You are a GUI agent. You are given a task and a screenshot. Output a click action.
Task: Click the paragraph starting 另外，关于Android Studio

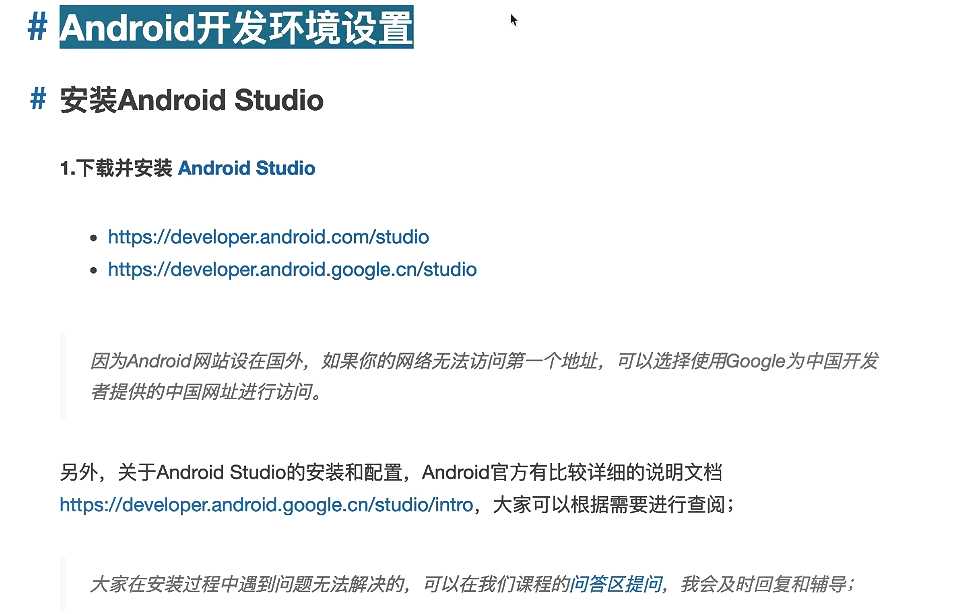coord(391,472)
